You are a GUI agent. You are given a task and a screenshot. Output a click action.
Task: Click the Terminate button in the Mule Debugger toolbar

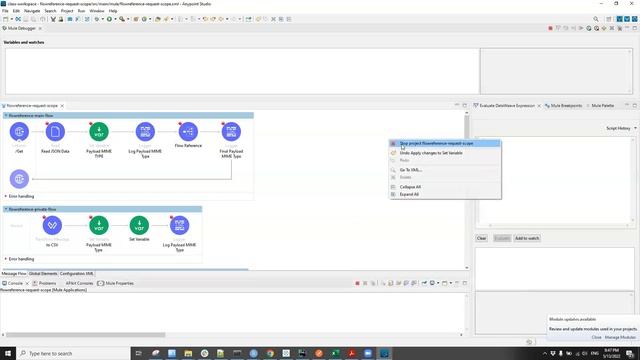550,28
